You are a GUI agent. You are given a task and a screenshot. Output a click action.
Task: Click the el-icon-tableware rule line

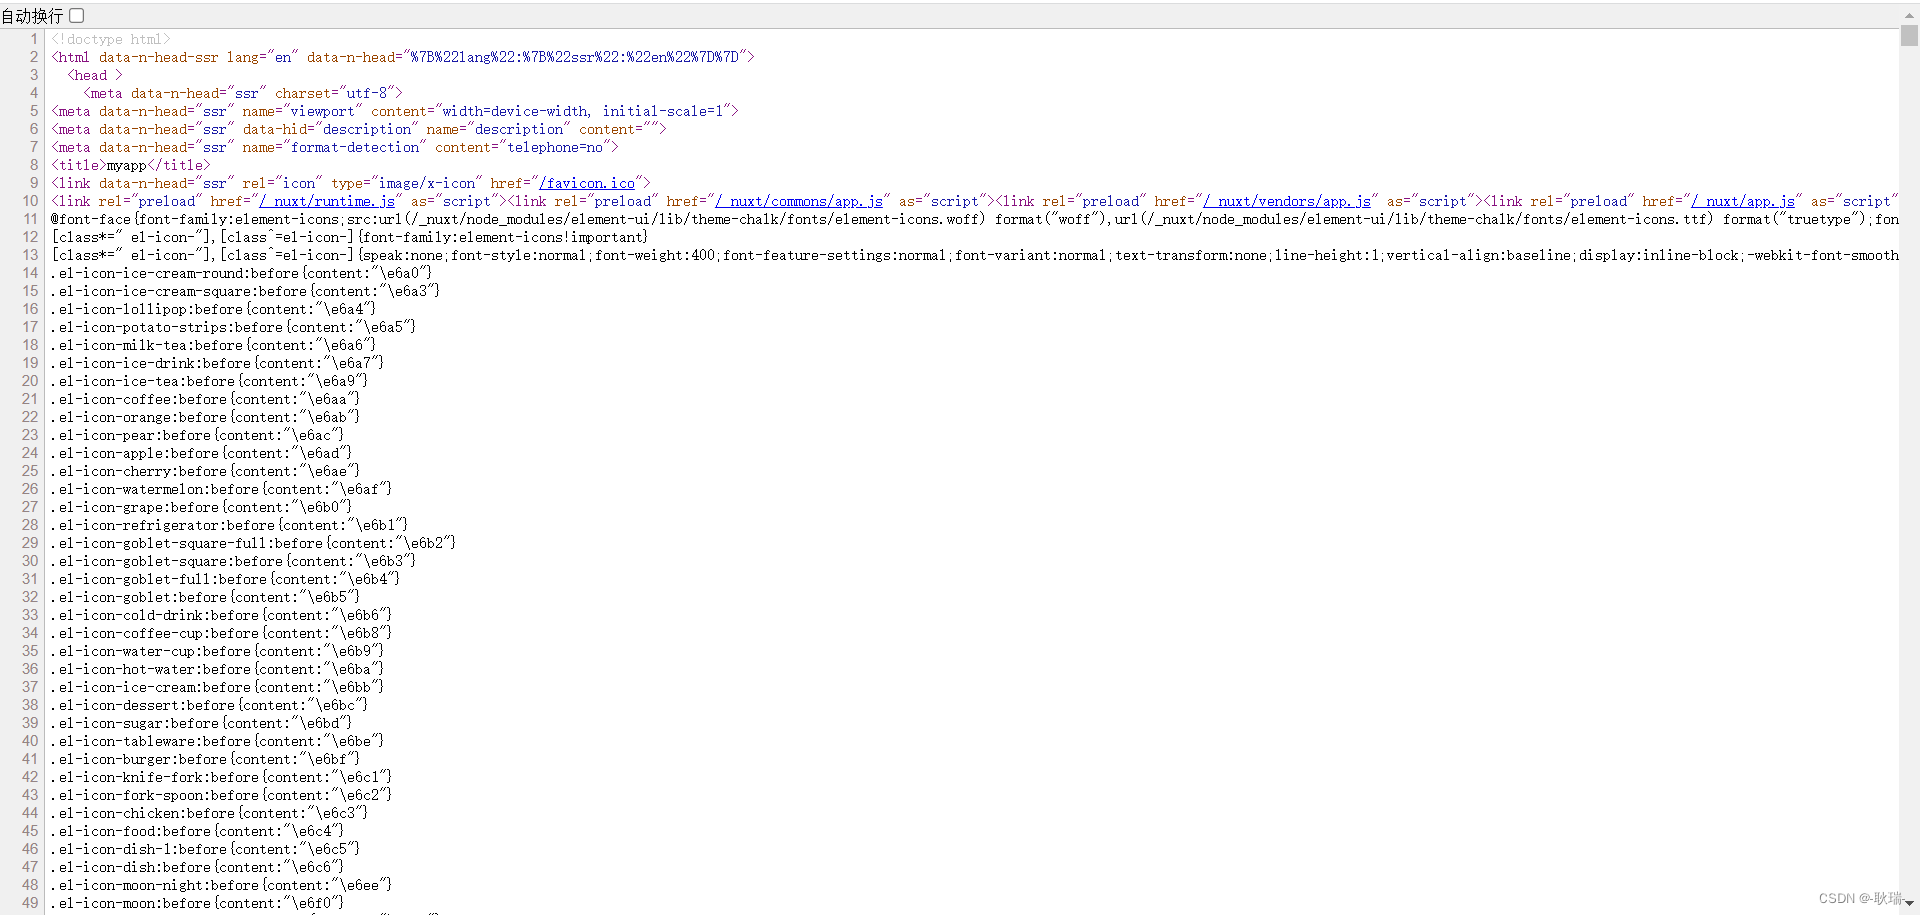(217, 741)
